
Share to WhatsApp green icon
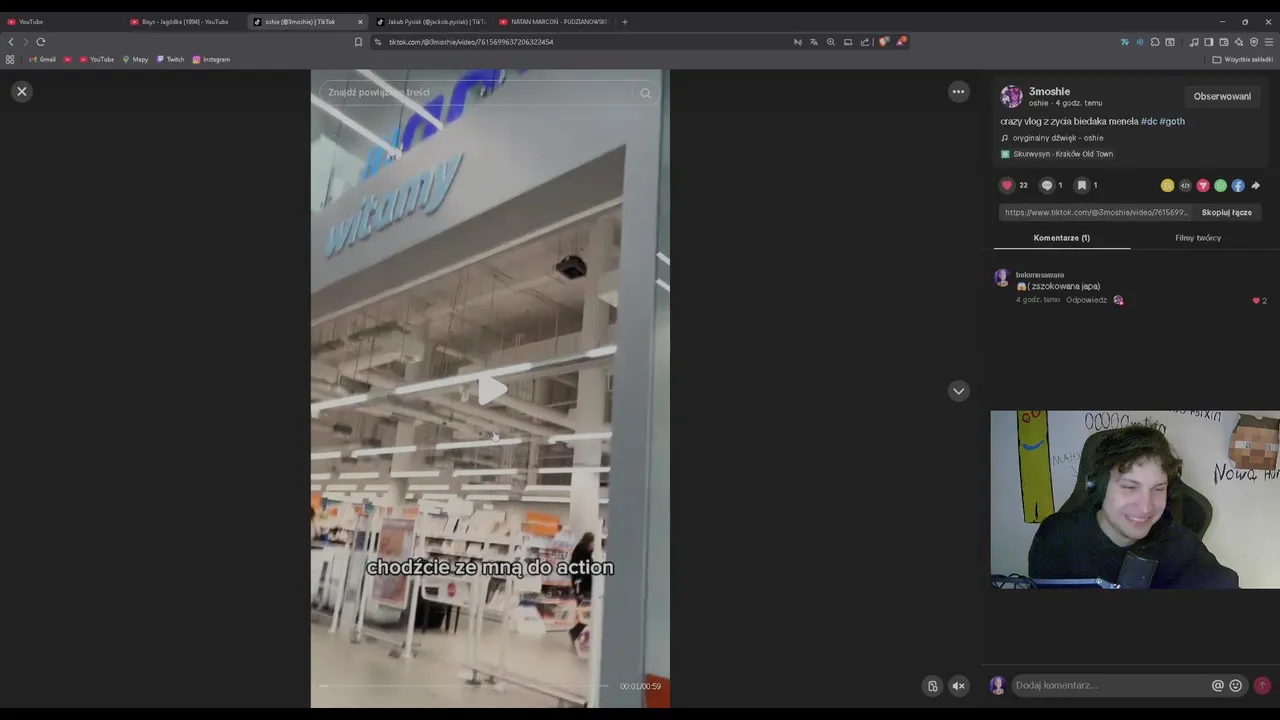(x=1220, y=185)
